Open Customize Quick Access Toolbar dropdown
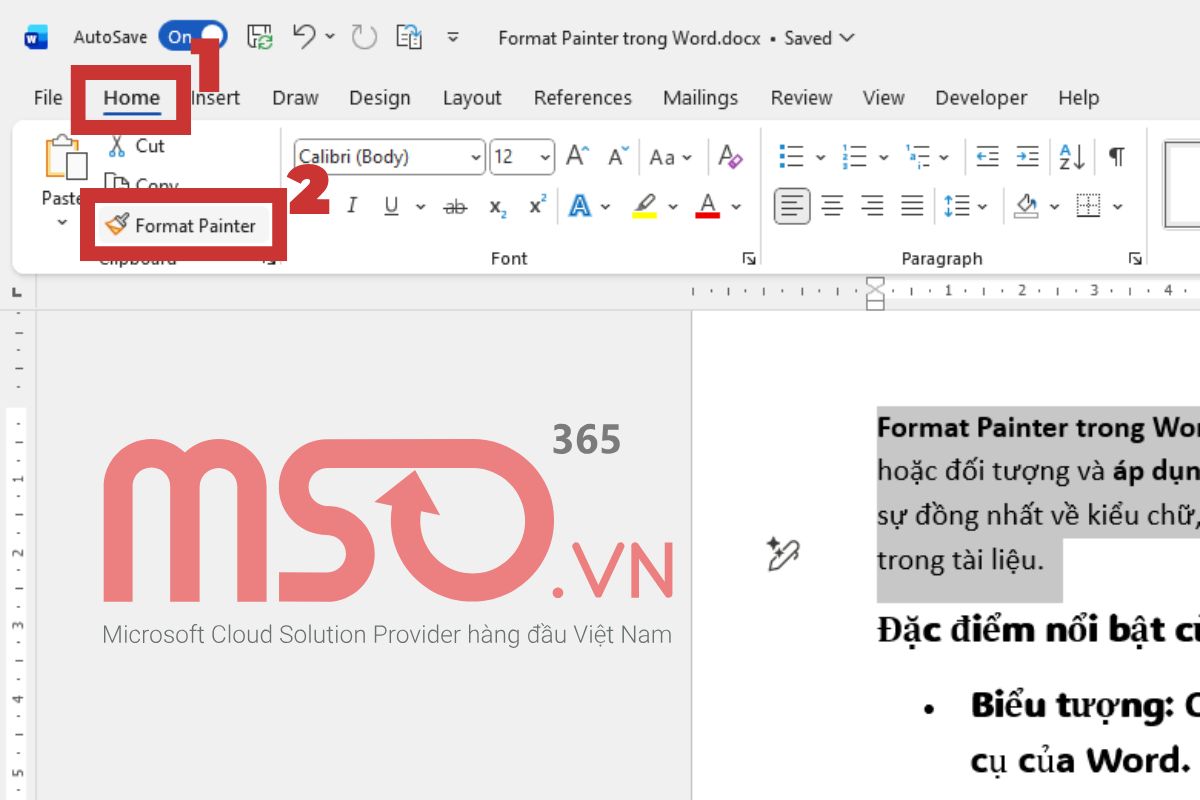This screenshot has height=800, width=1200. 453,38
